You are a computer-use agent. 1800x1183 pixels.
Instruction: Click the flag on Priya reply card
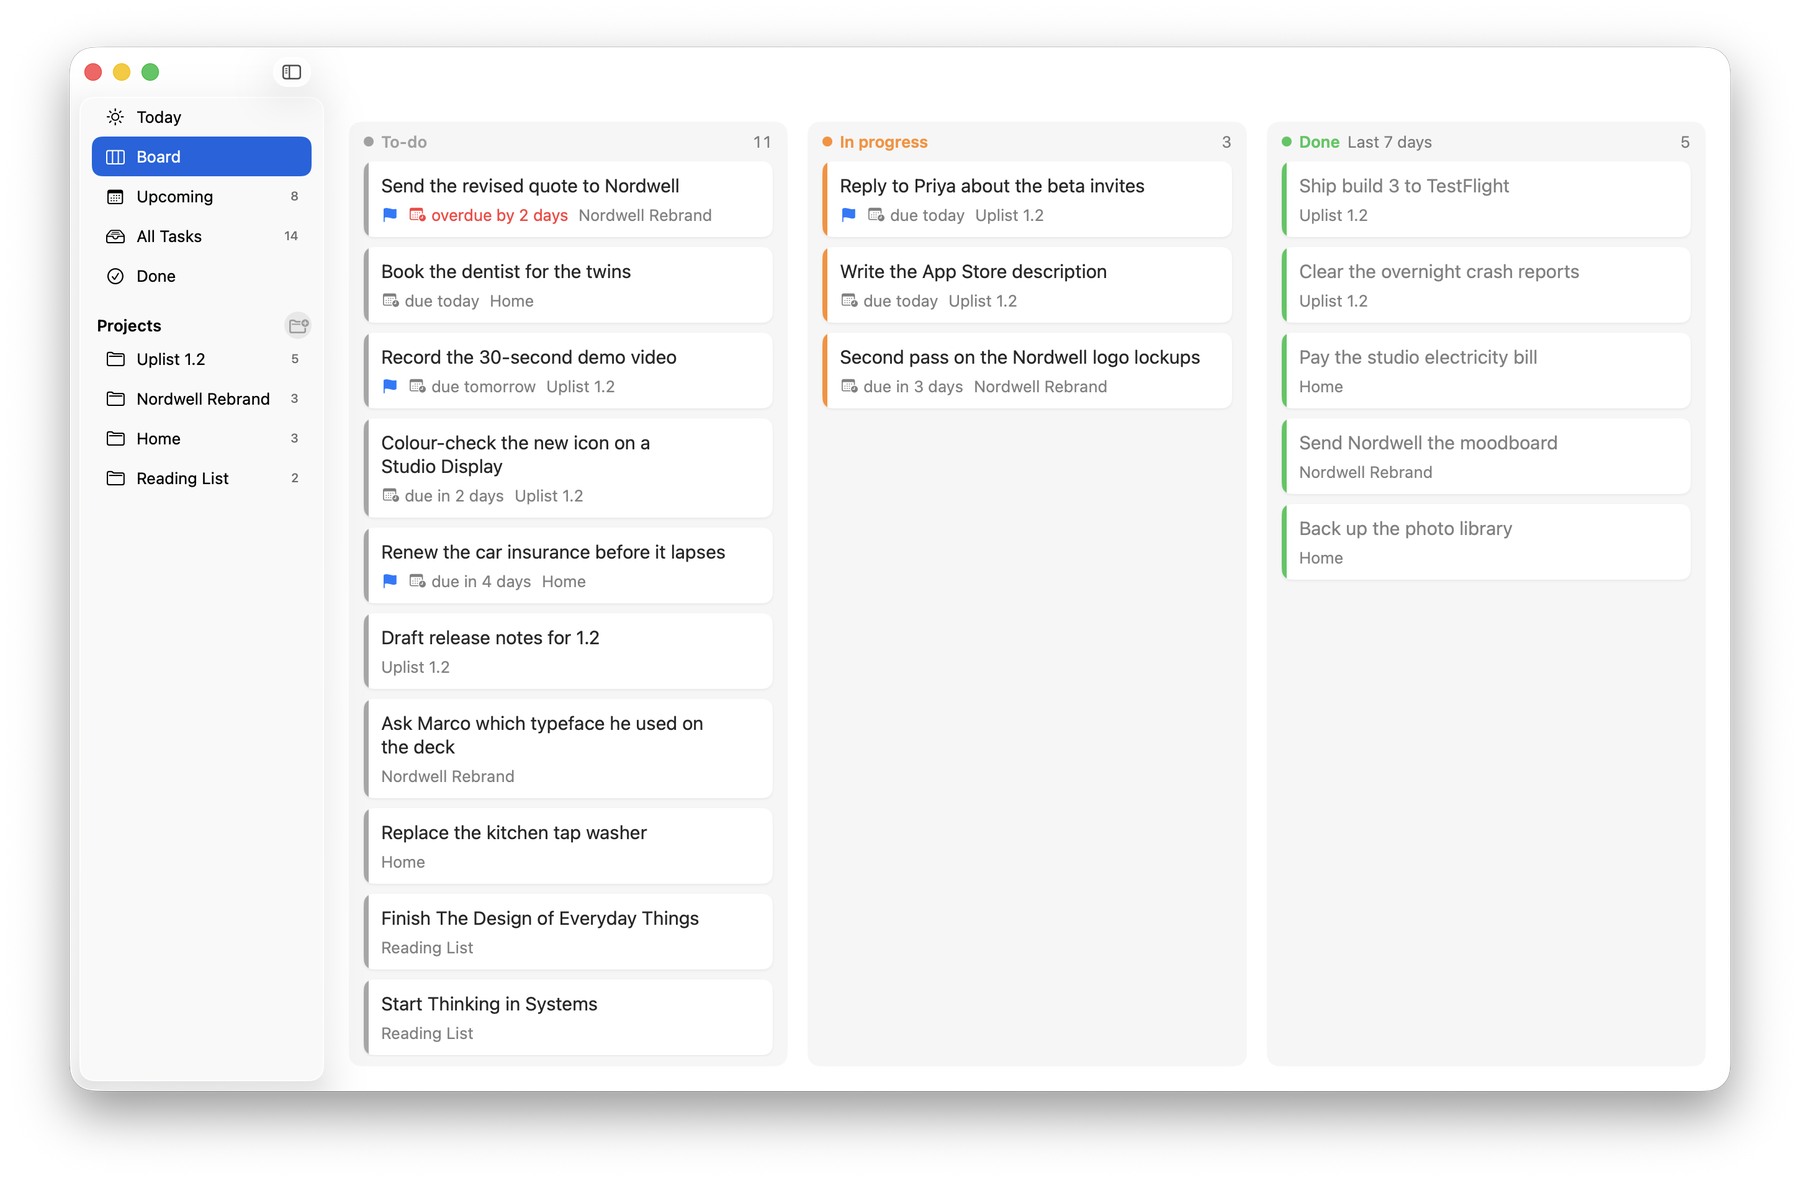[x=849, y=215]
